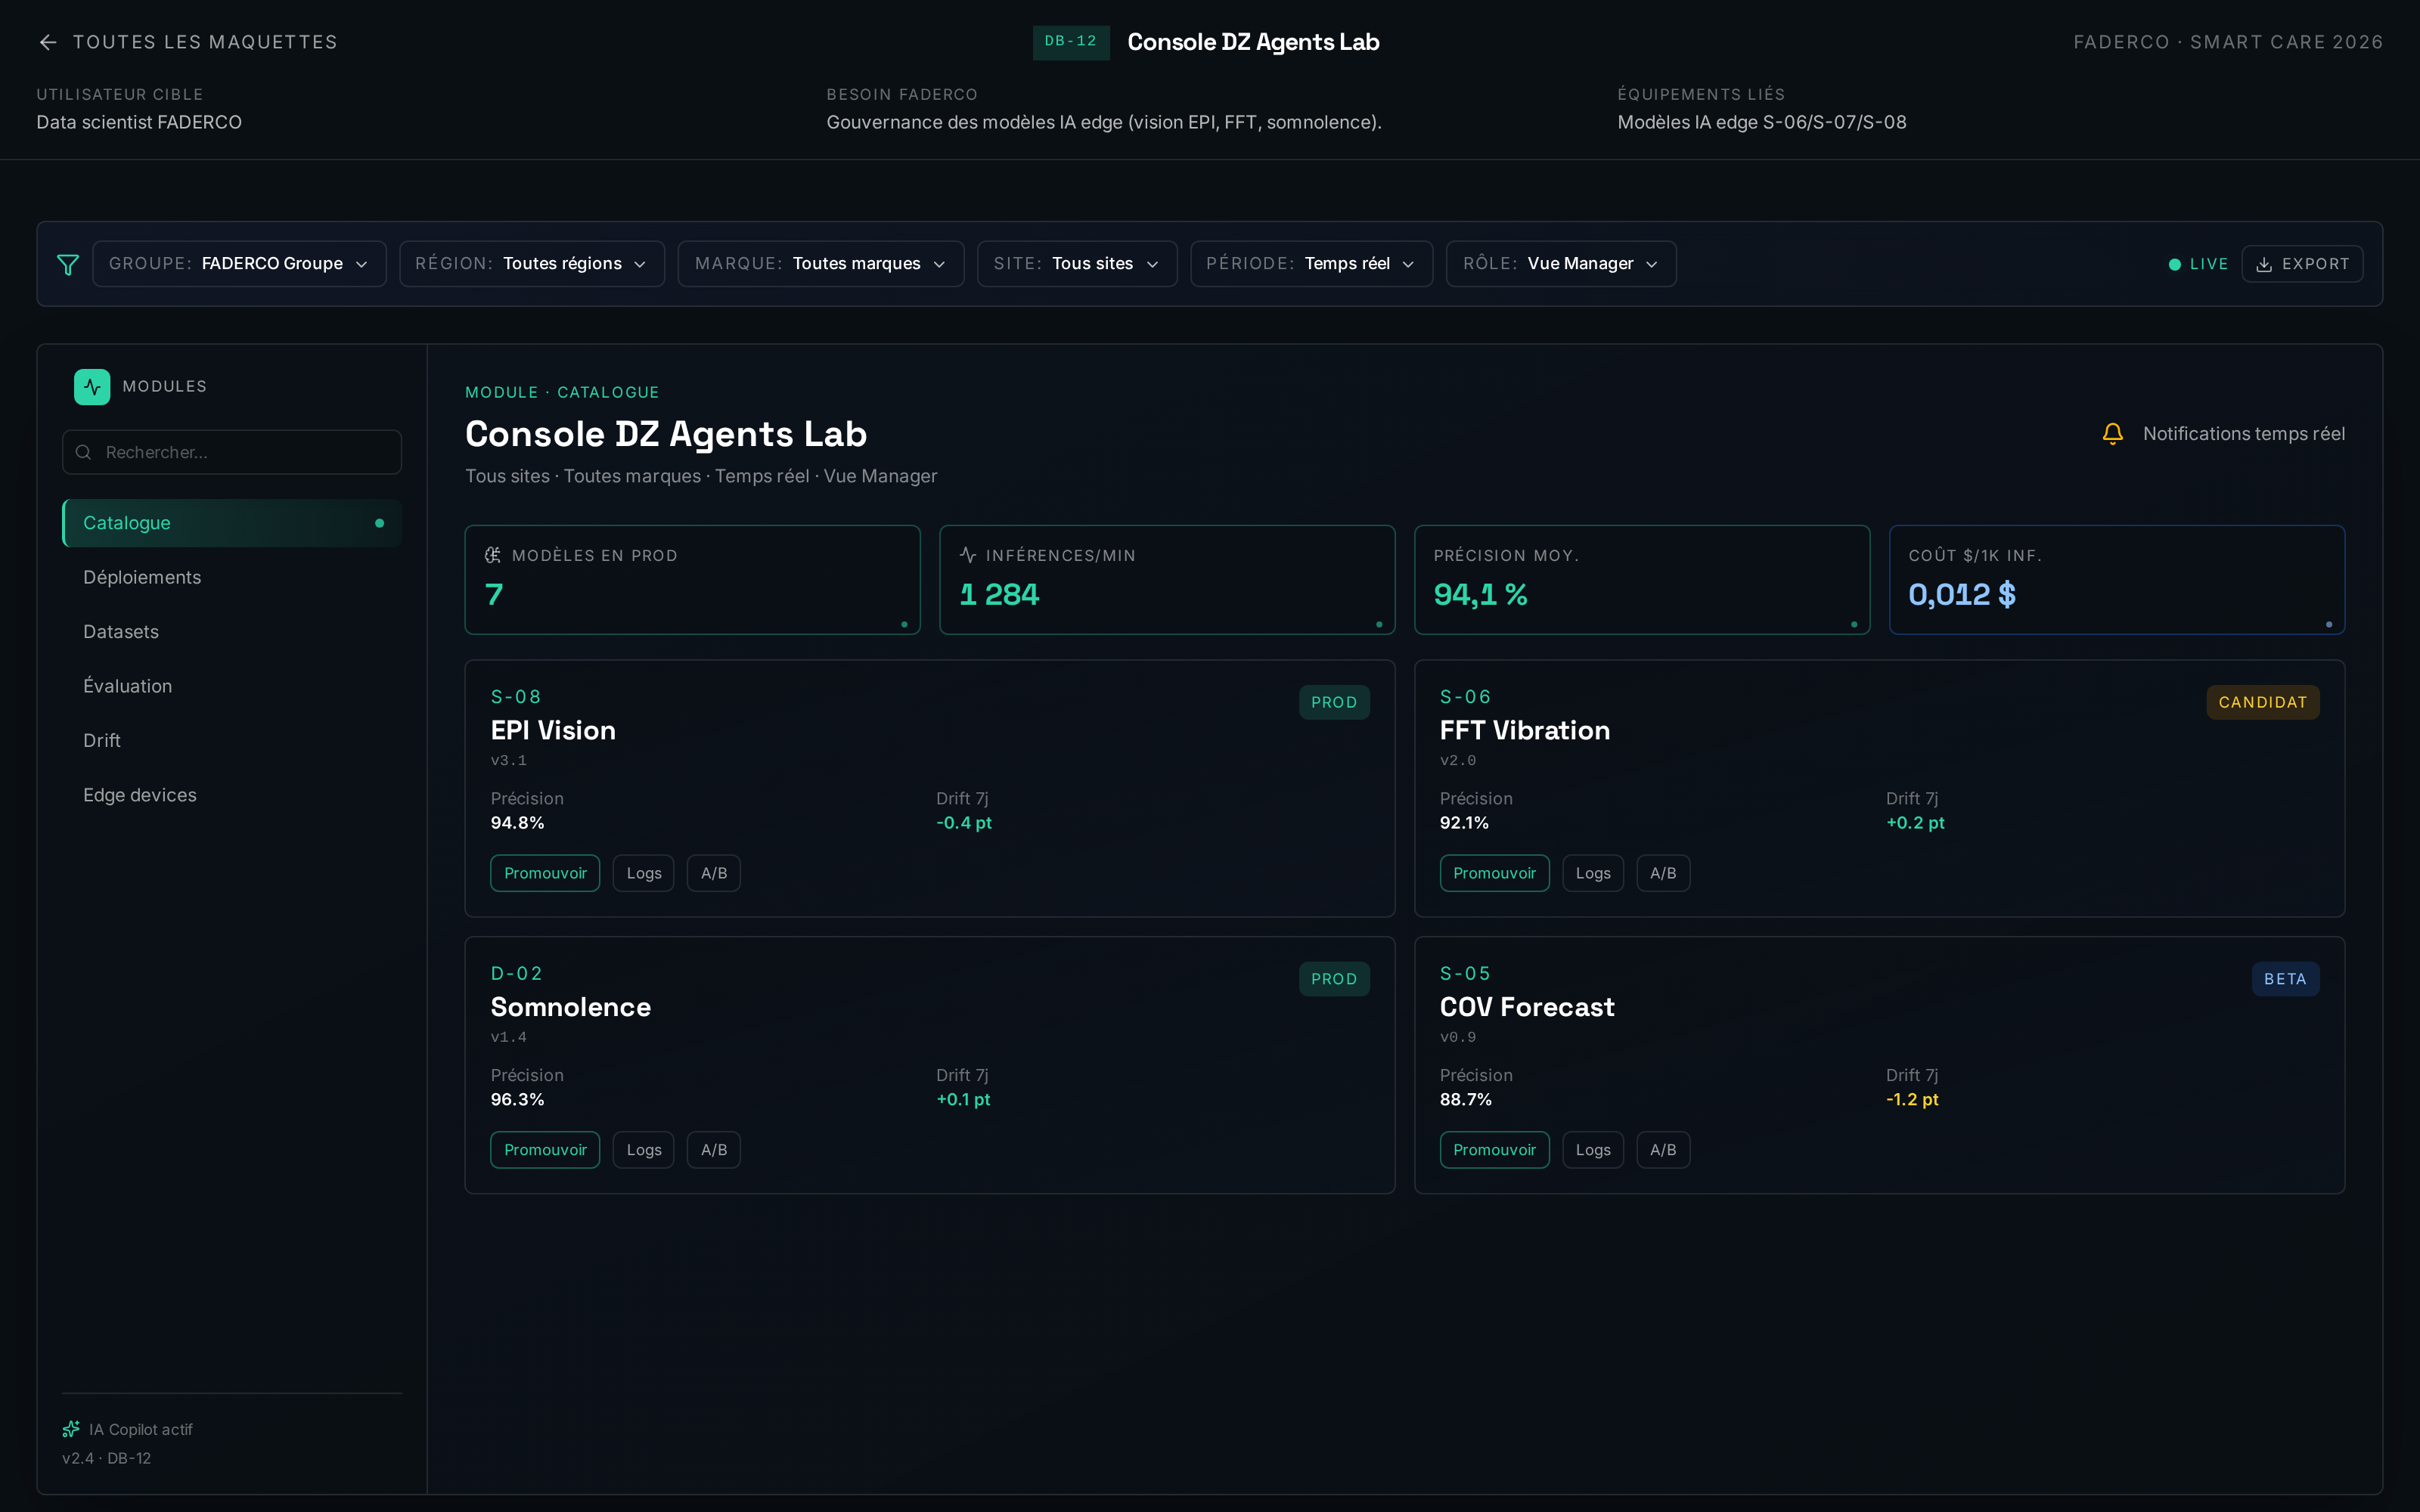Image resolution: width=2420 pixels, height=1512 pixels.
Task: Click the EPI Vision card title
Action: [553, 730]
